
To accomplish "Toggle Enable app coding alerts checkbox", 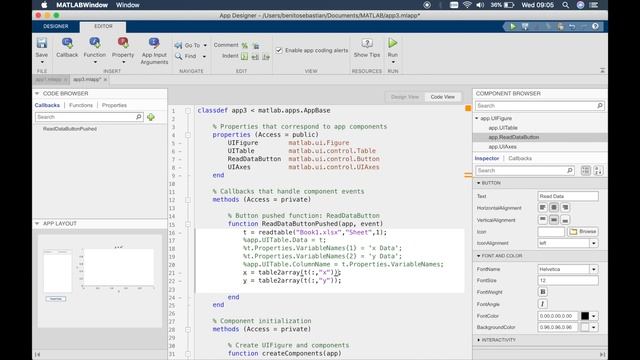I will click(x=279, y=50).
